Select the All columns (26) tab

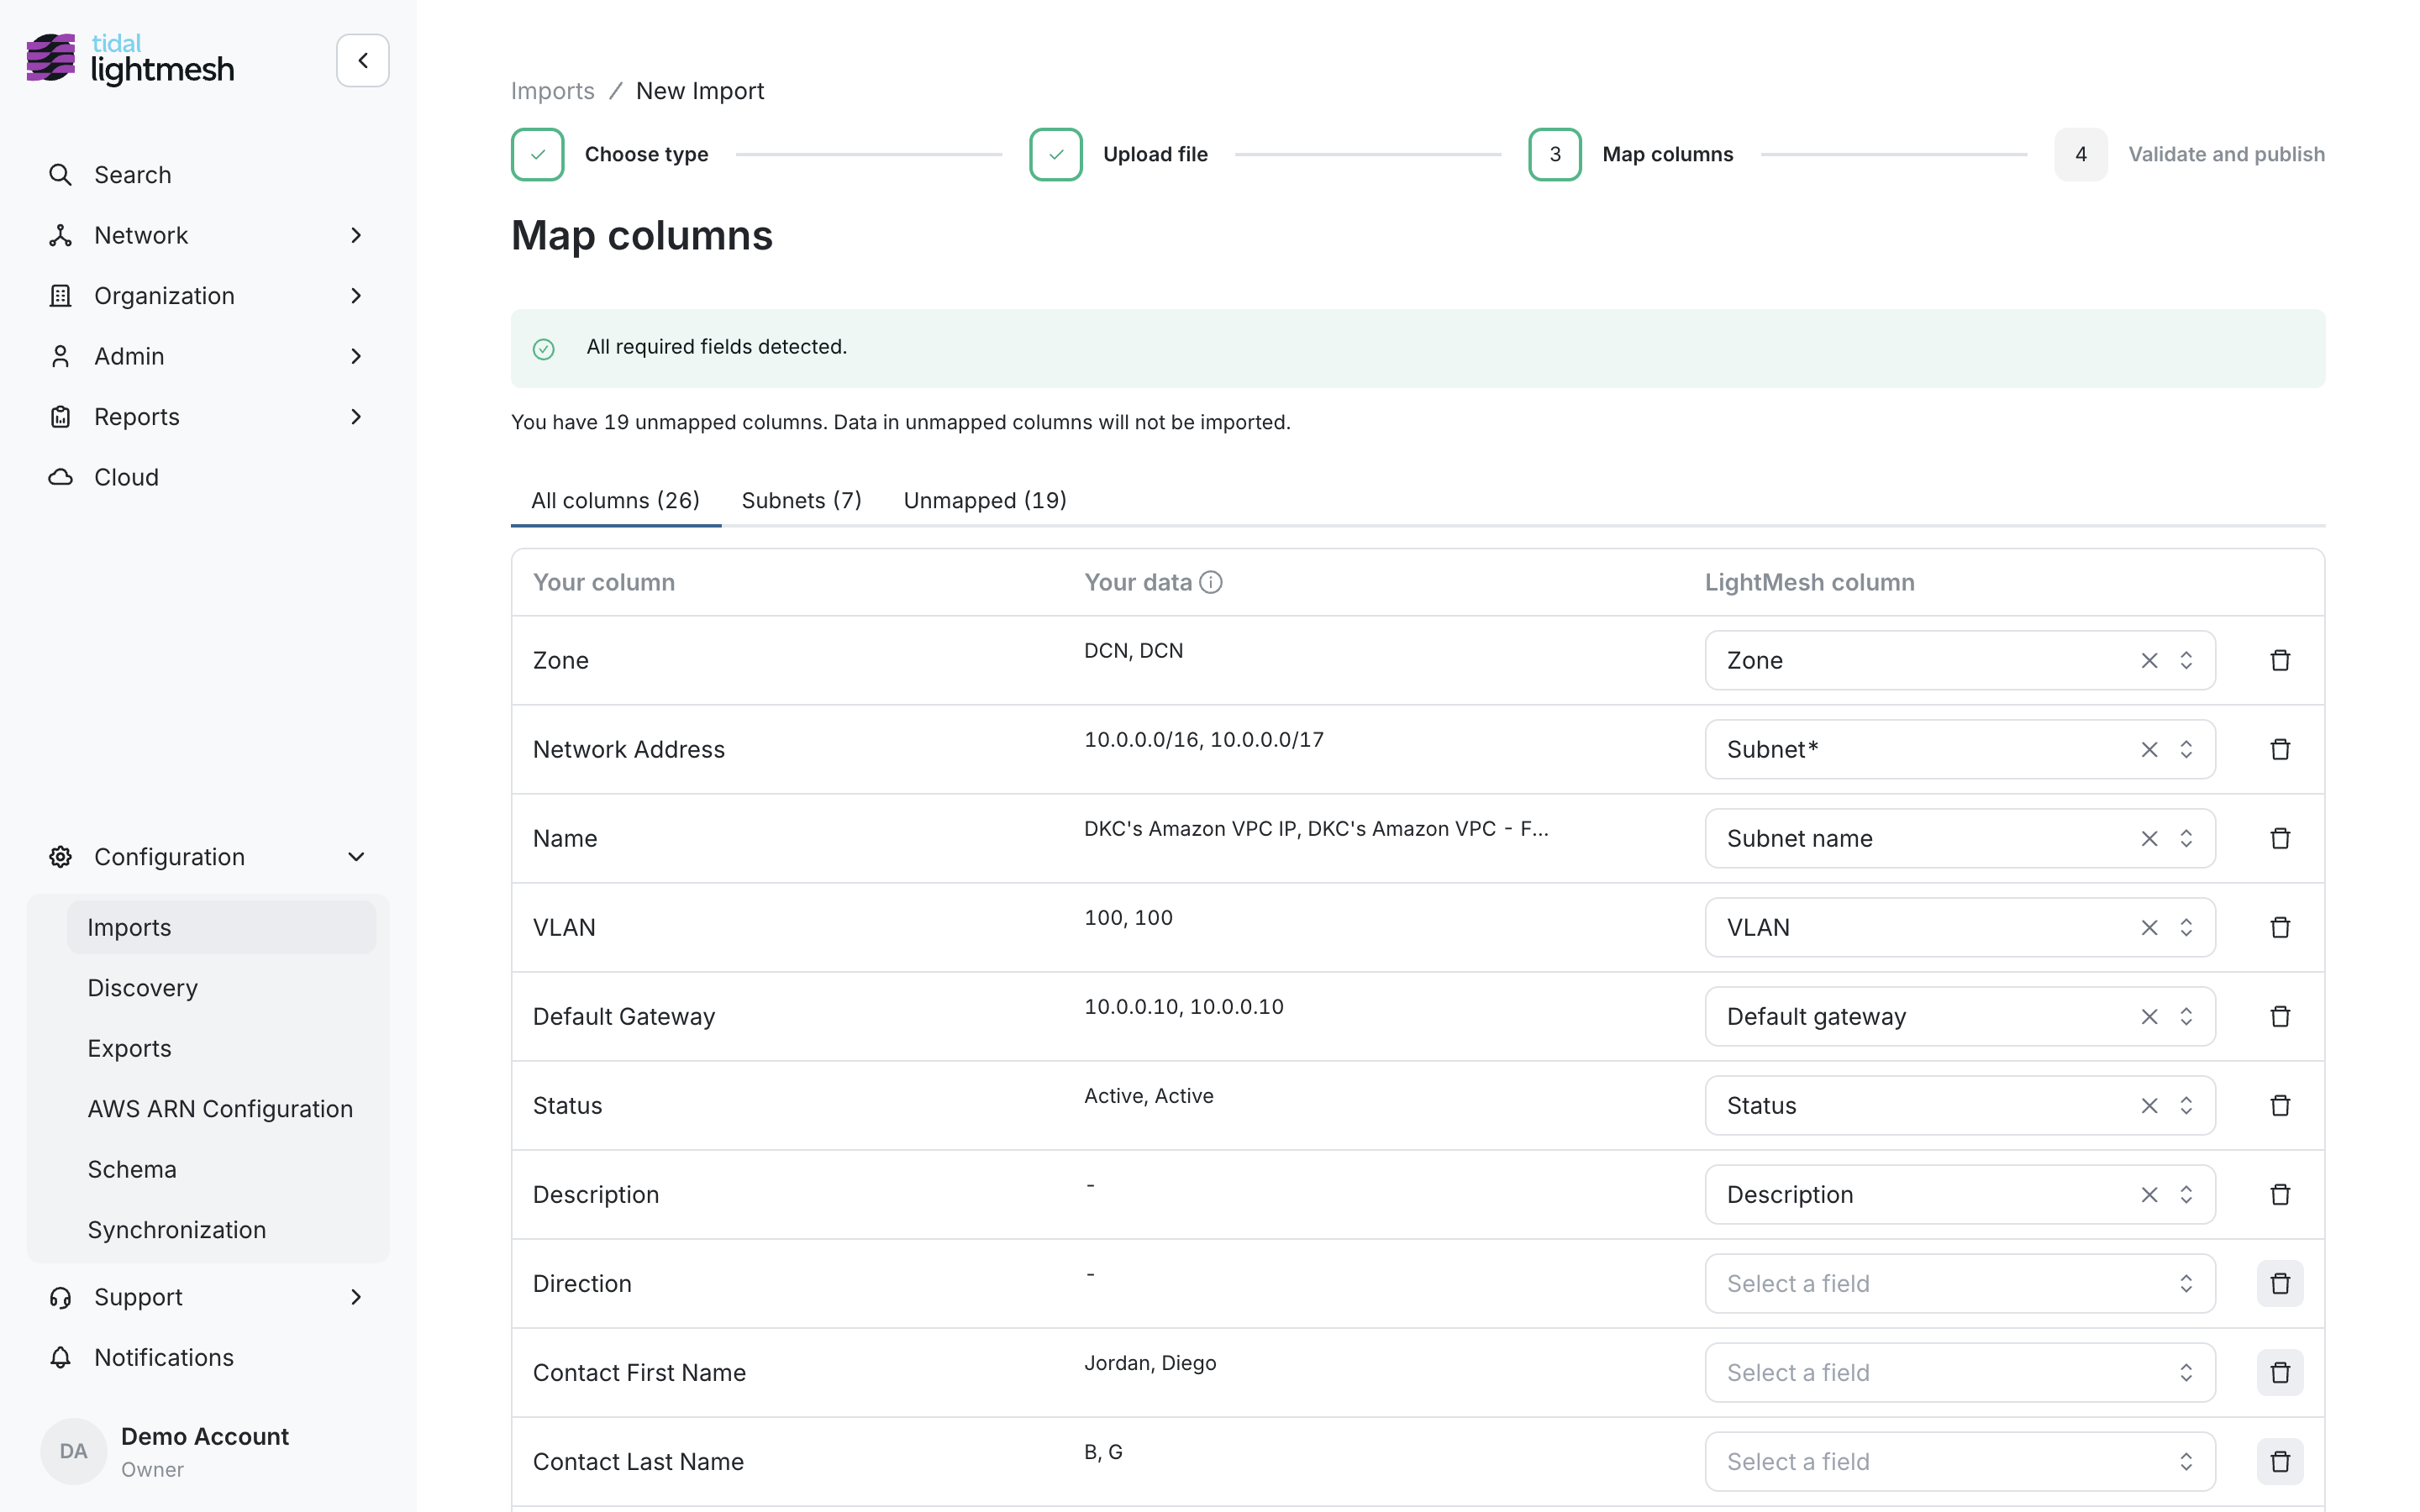click(x=615, y=500)
